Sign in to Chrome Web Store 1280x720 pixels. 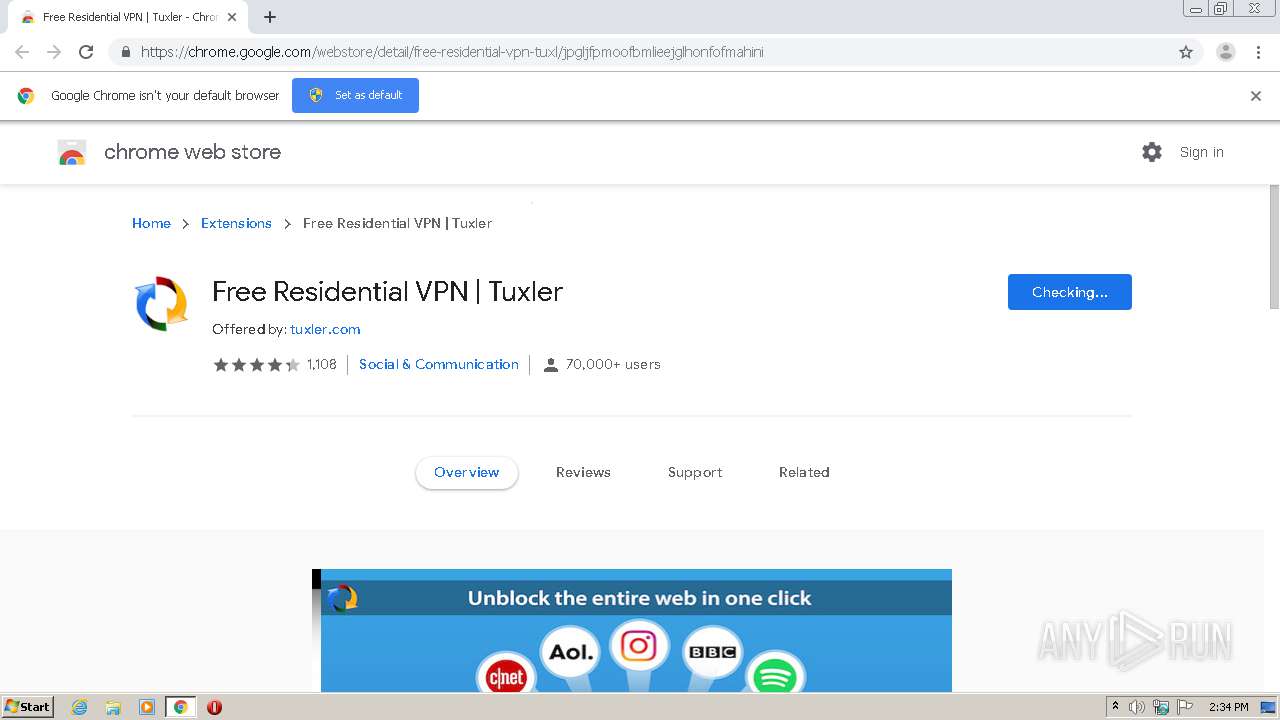click(x=1201, y=152)
